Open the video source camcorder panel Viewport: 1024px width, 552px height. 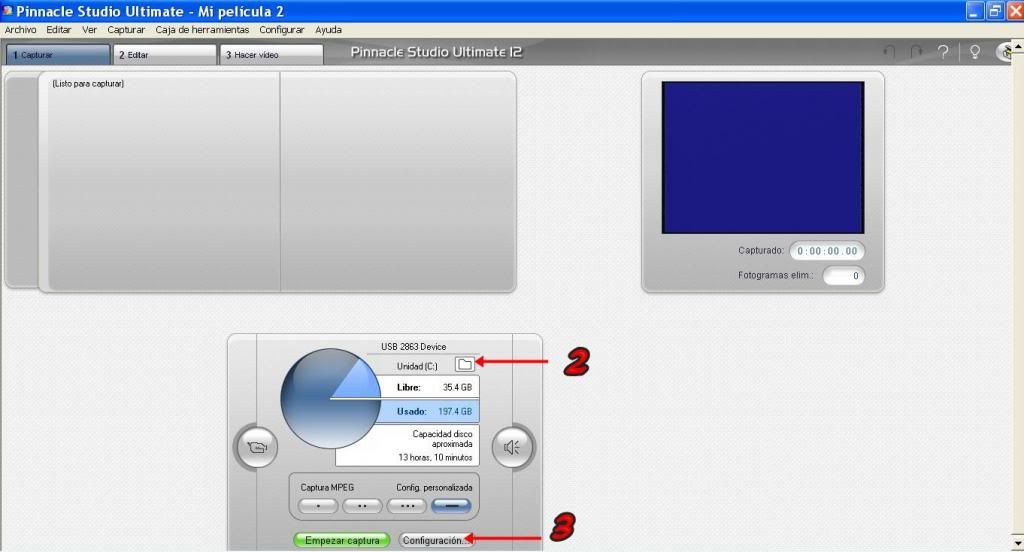(x=257, y=447)
